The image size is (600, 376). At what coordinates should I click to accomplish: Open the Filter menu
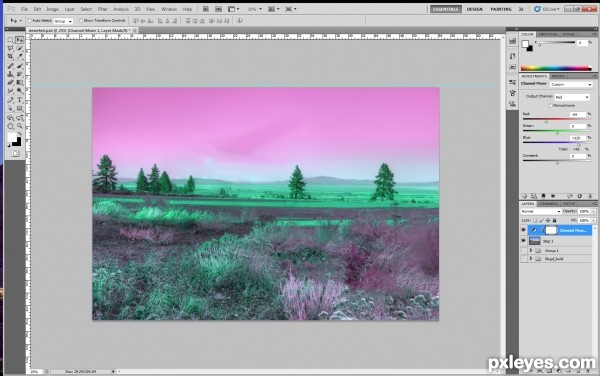[x=102, y=9]
